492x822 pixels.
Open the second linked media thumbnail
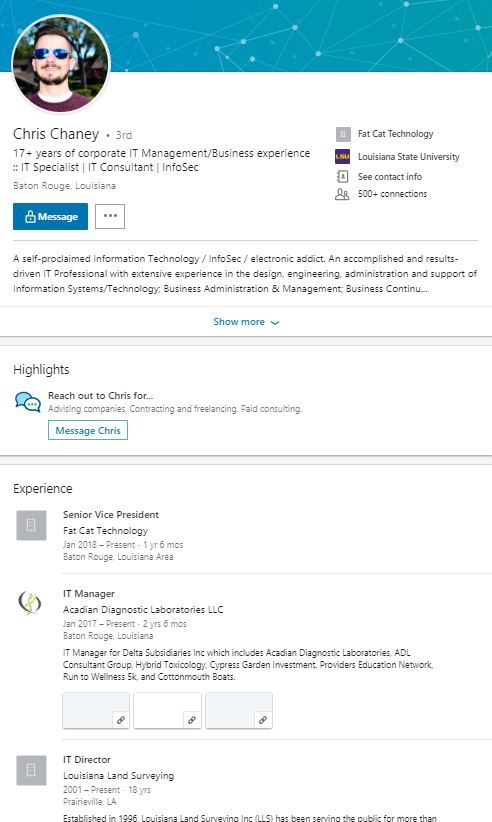[x=168, y=710]
